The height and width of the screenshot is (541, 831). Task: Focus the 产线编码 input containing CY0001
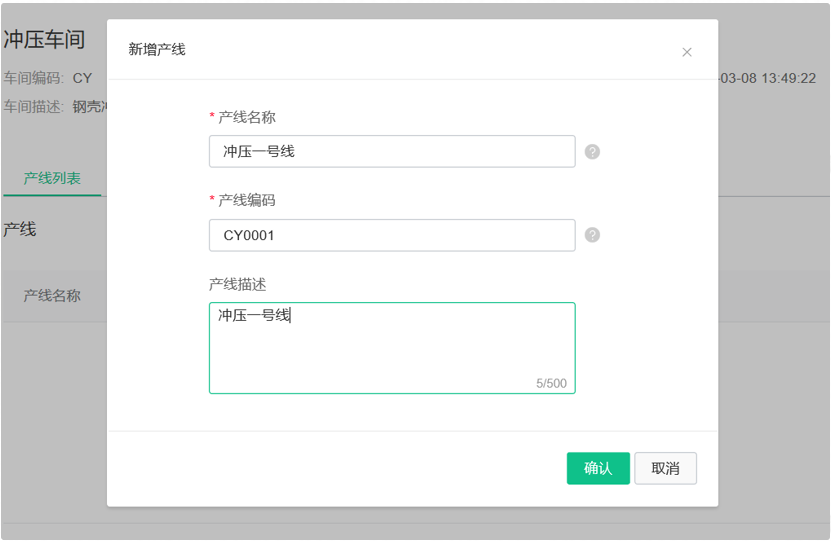pyautogui.click(x=392, y=235)
